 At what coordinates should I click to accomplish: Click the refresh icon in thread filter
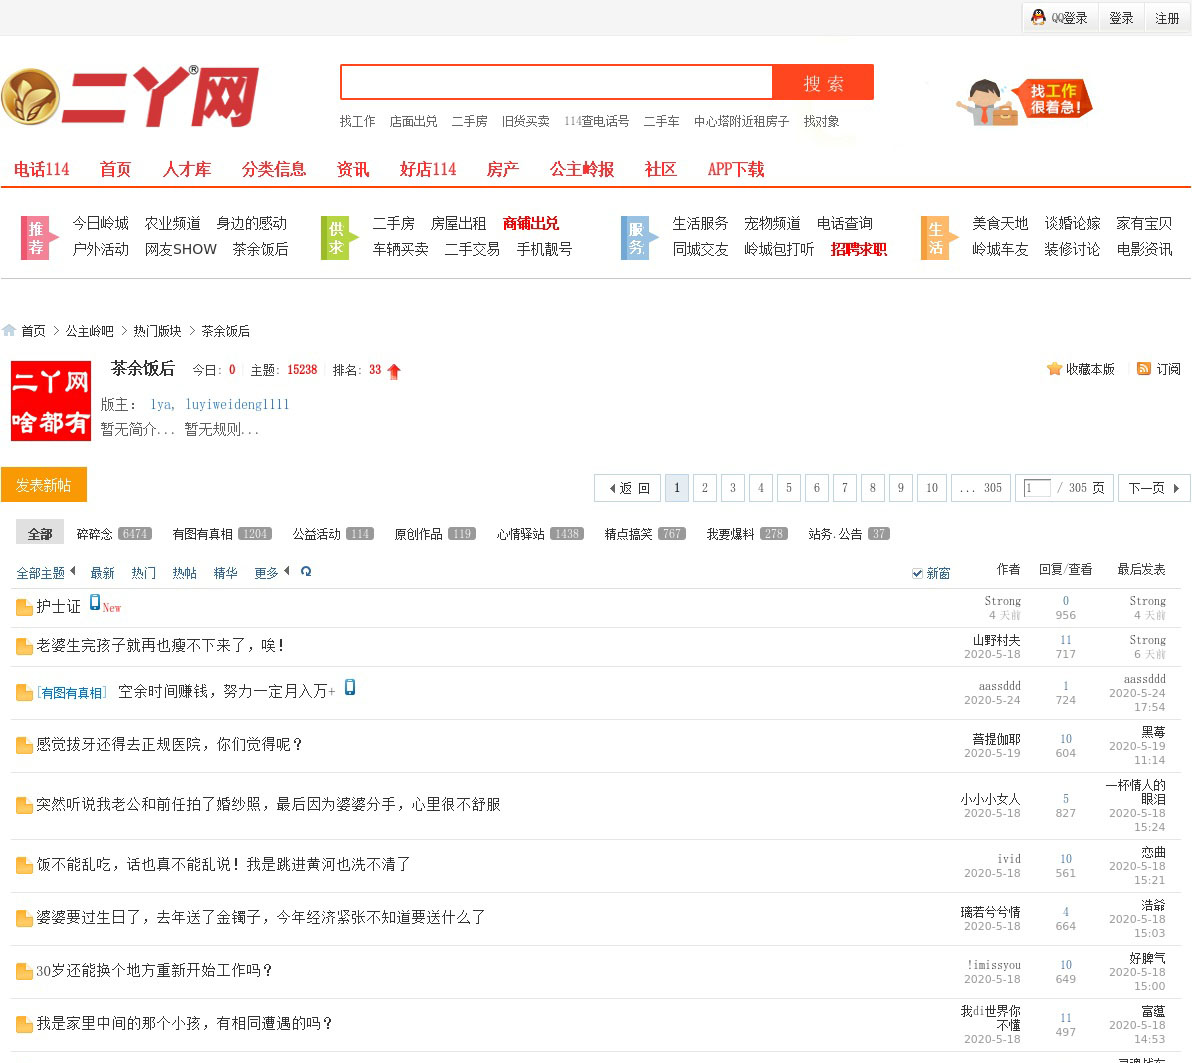click(x=306, y=572)
